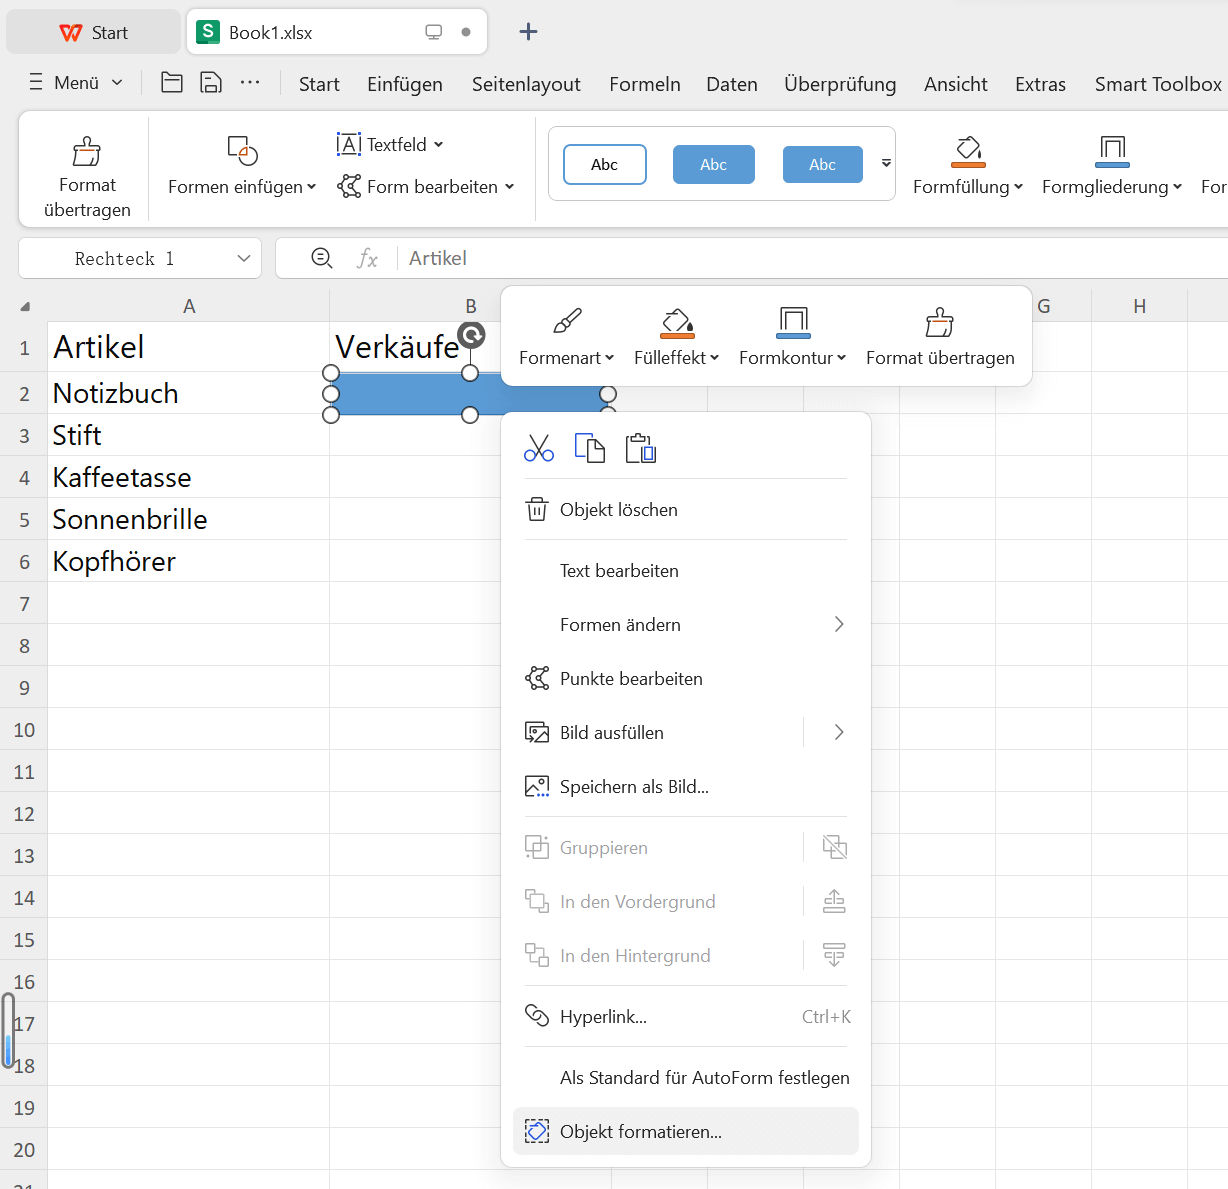
Task: Switch to the Einfügen ribbon tab
Action: tap(404, 84)
